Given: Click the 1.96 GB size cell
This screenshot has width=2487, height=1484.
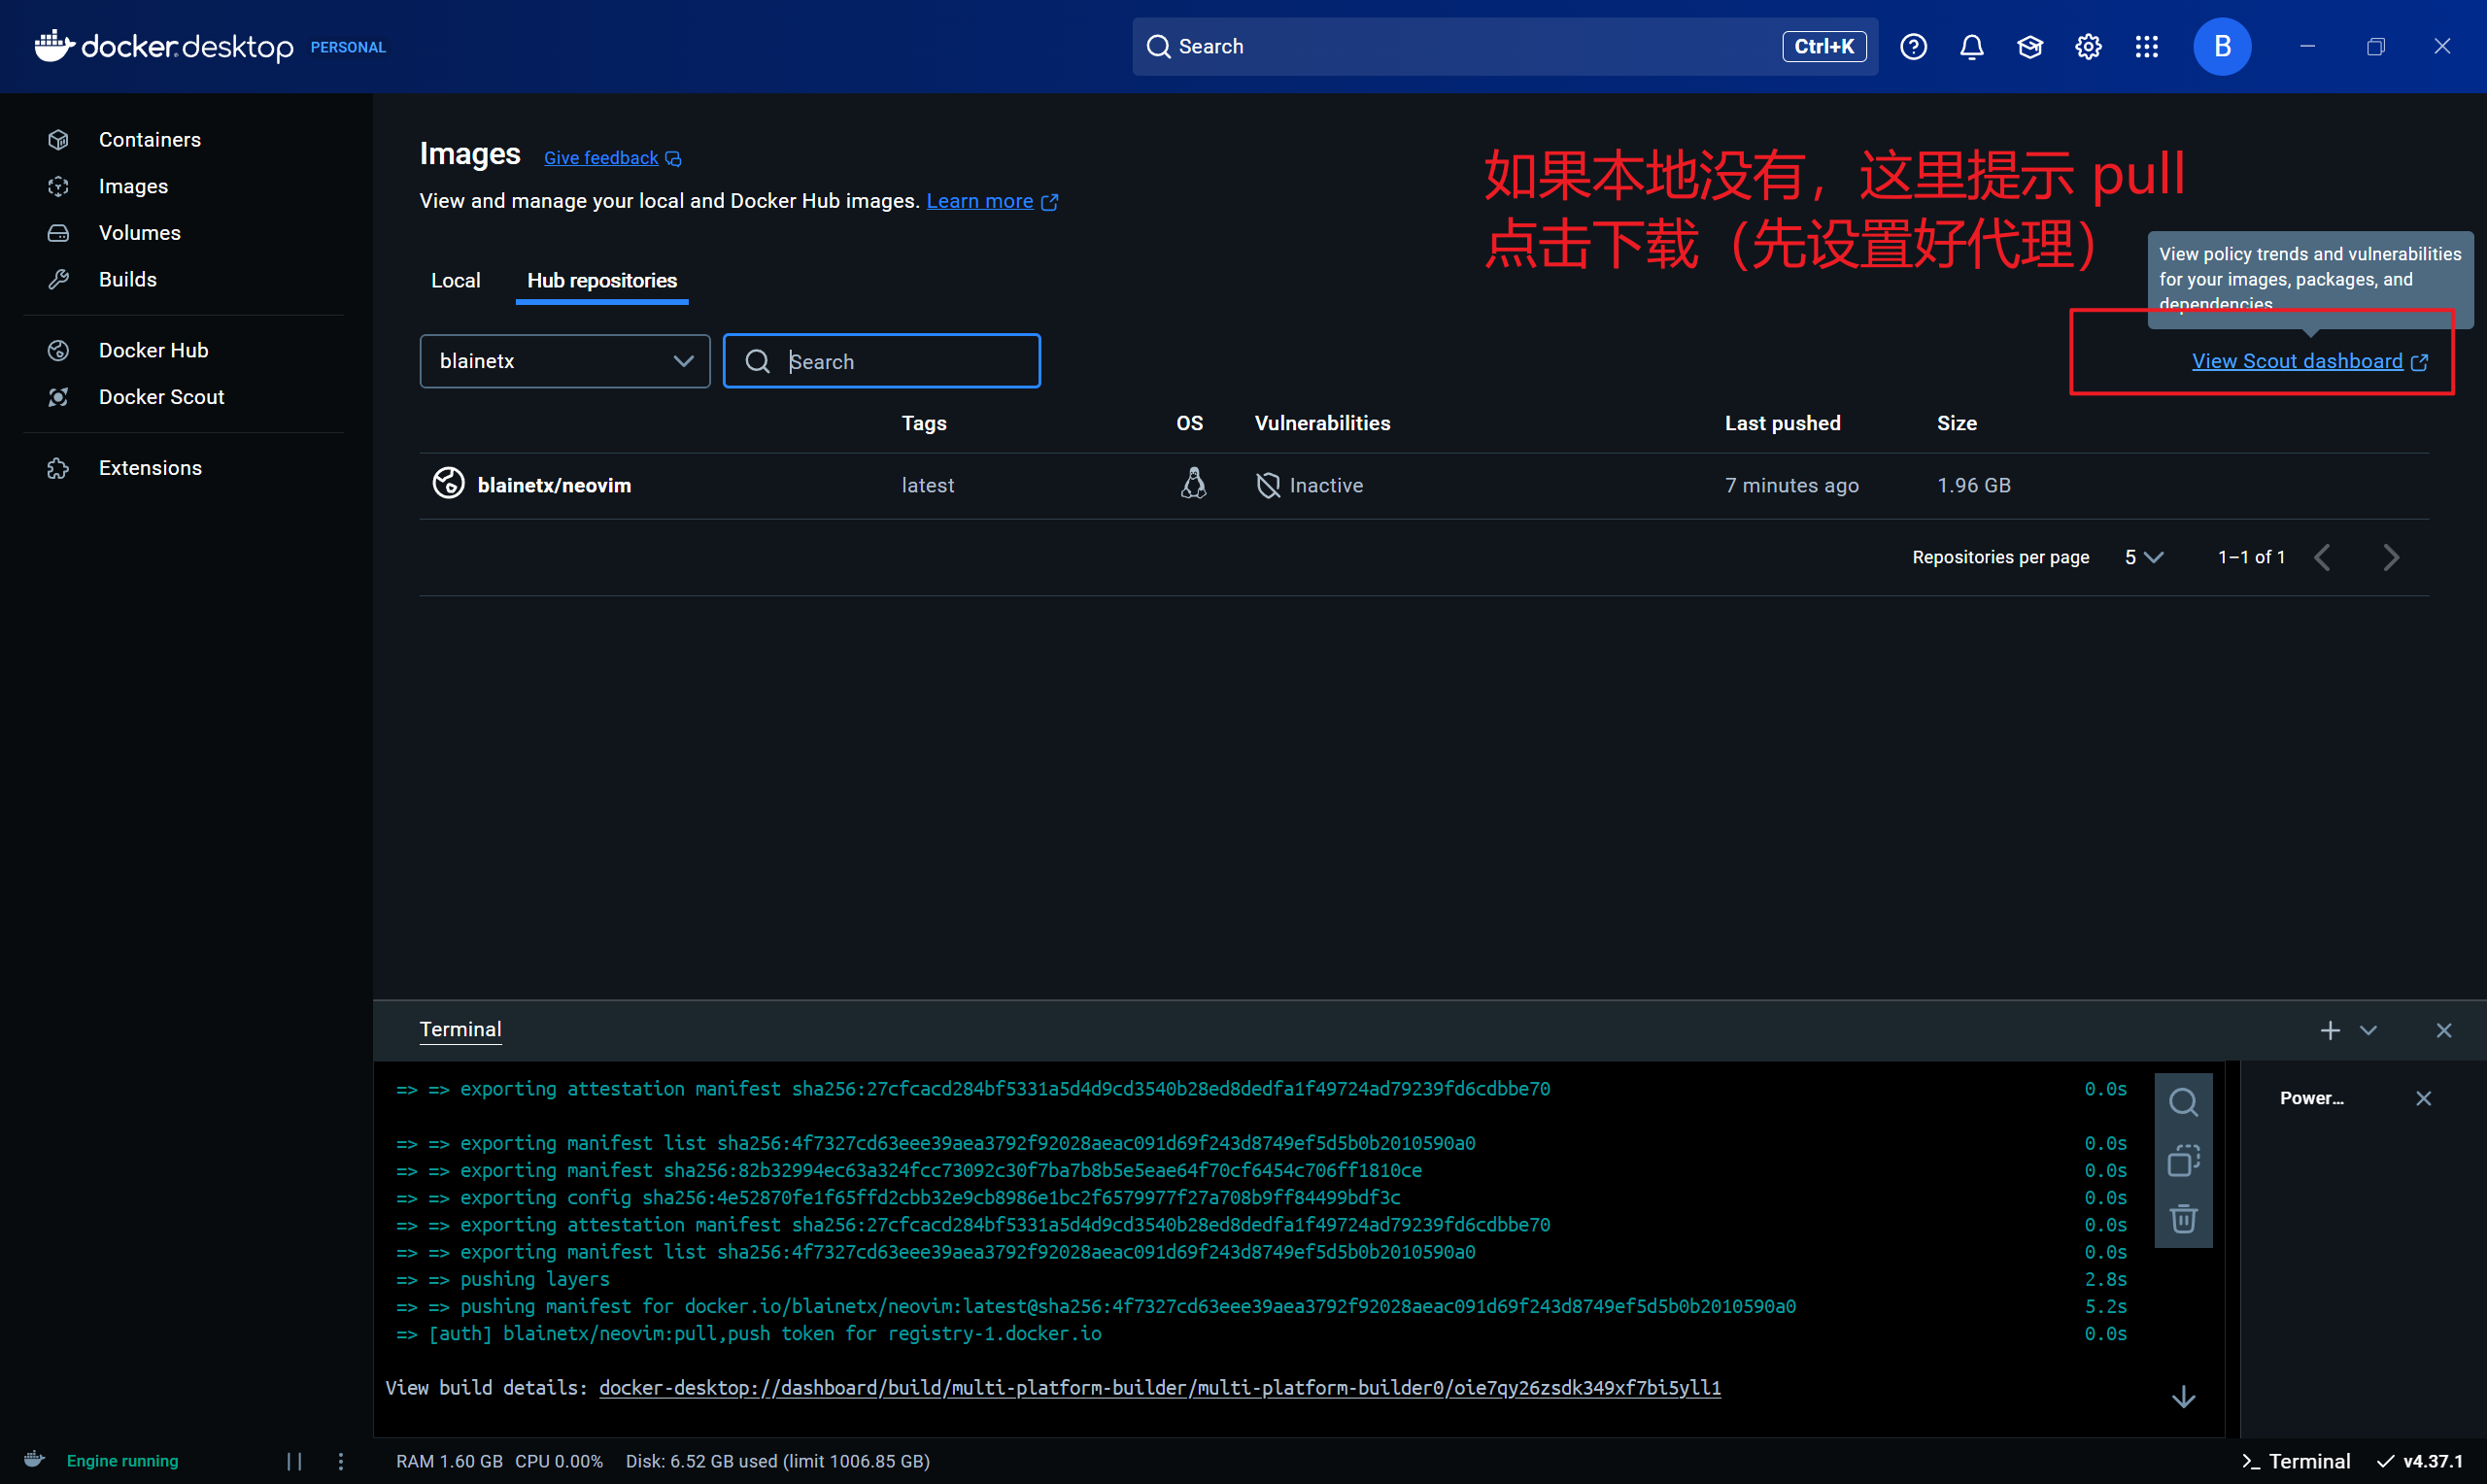Looking at the screenshot, I should click(1974, 485).
